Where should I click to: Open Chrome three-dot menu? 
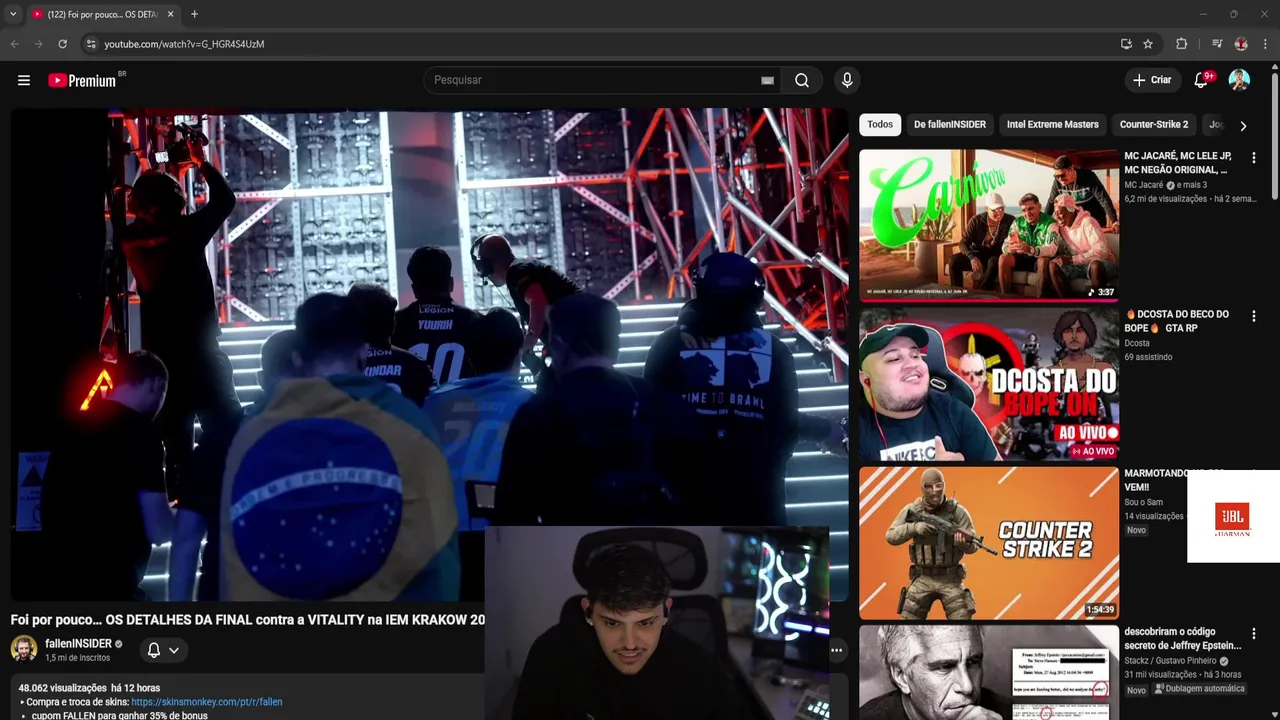click(1265, 44)
